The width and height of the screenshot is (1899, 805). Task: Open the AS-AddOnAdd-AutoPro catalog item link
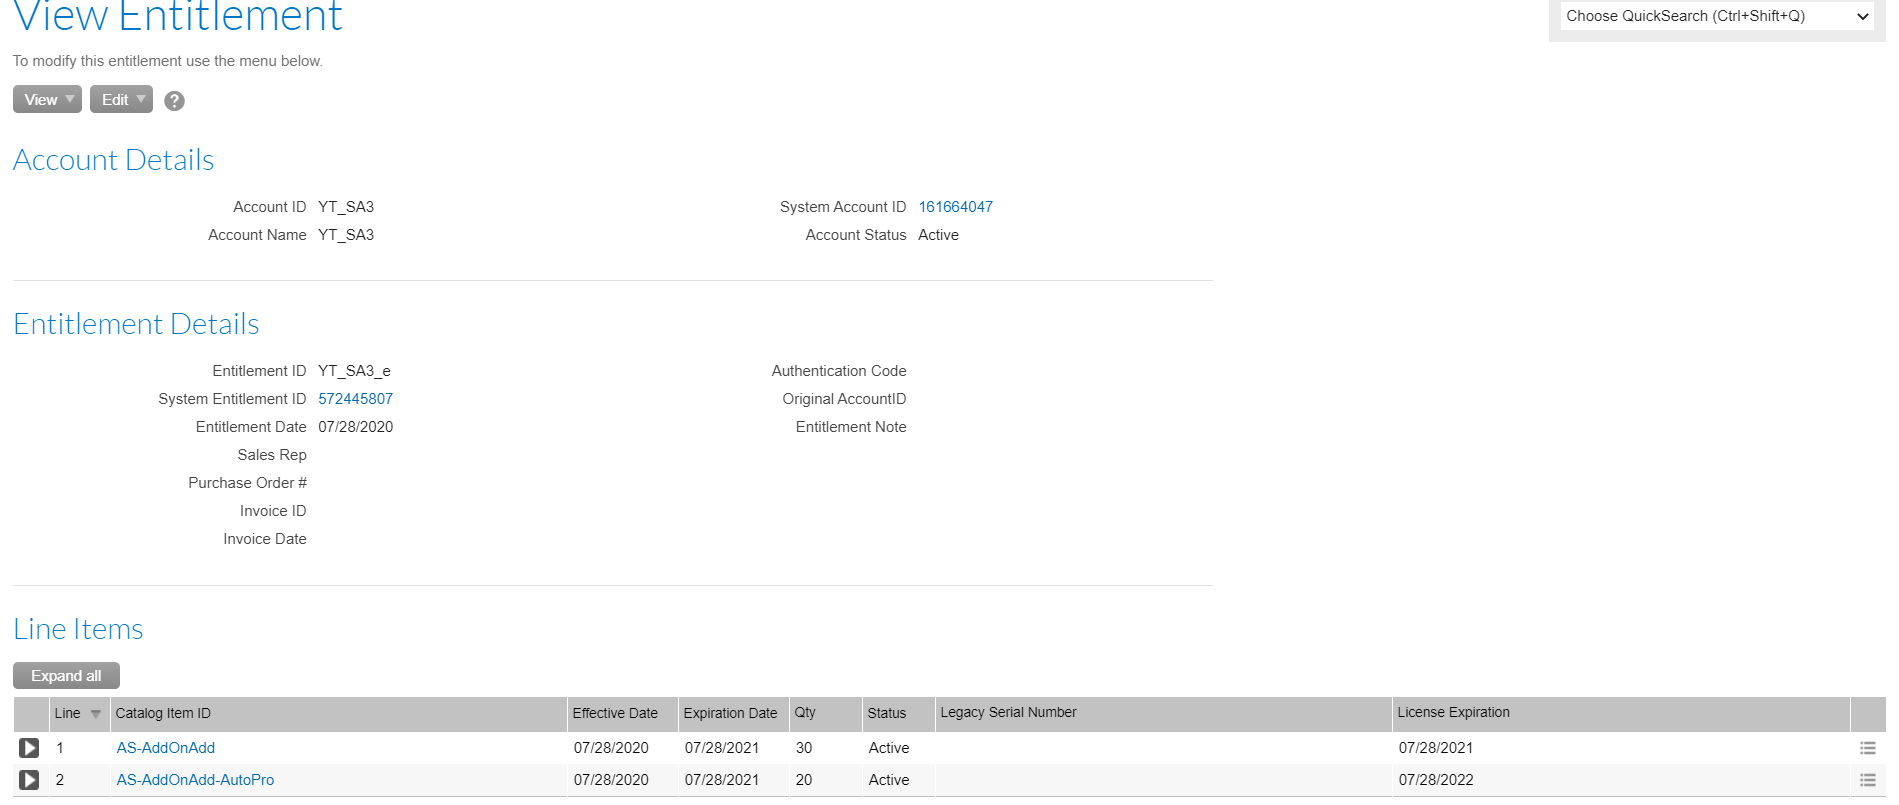pos(195,780)
